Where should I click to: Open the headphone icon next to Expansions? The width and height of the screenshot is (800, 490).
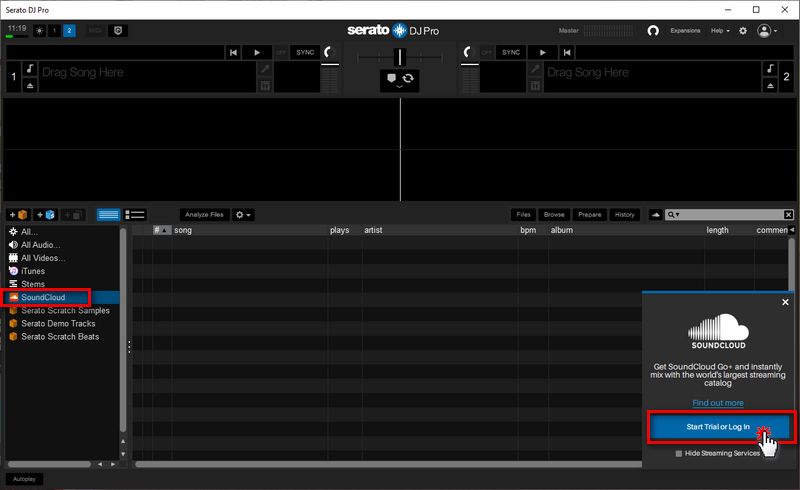pos(653,31)
